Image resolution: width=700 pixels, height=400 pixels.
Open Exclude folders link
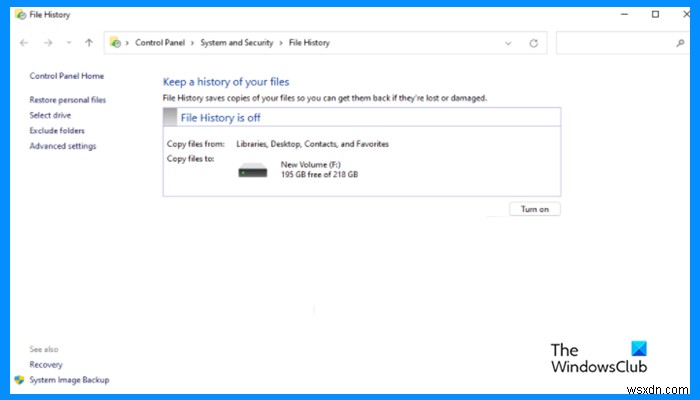pos(57,131)
